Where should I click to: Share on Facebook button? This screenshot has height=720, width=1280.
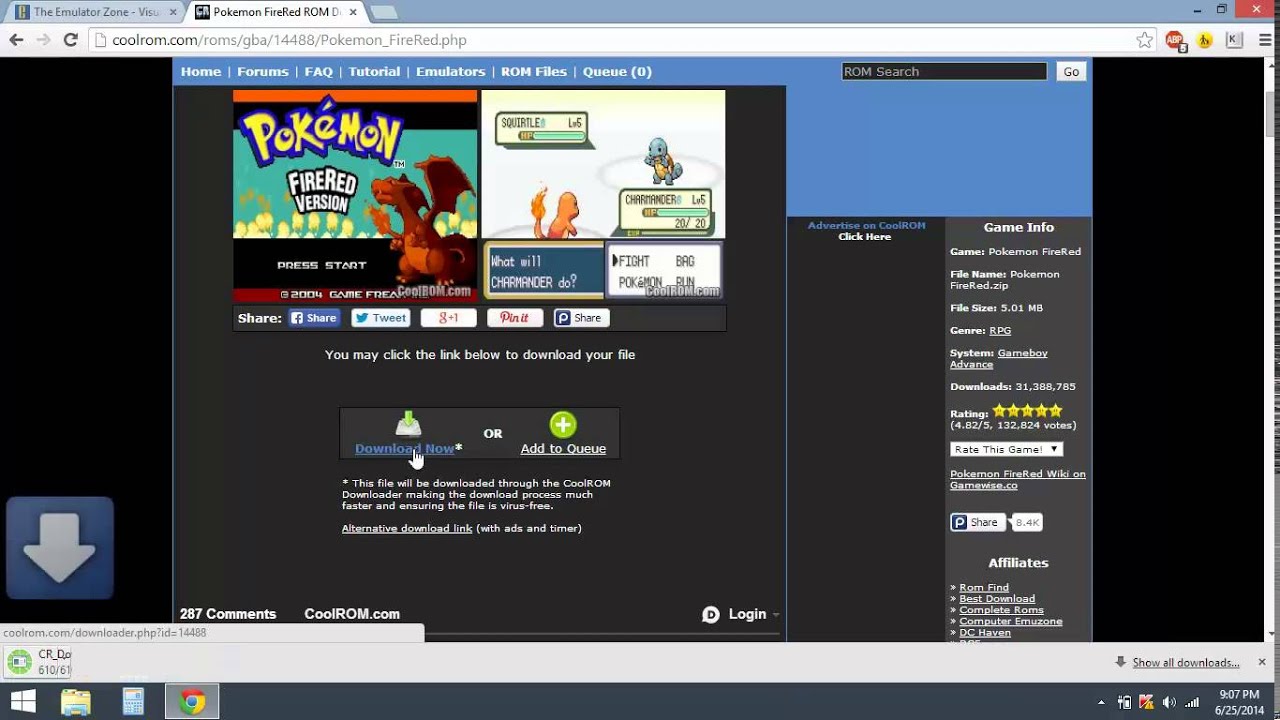(x=314, y=318)
